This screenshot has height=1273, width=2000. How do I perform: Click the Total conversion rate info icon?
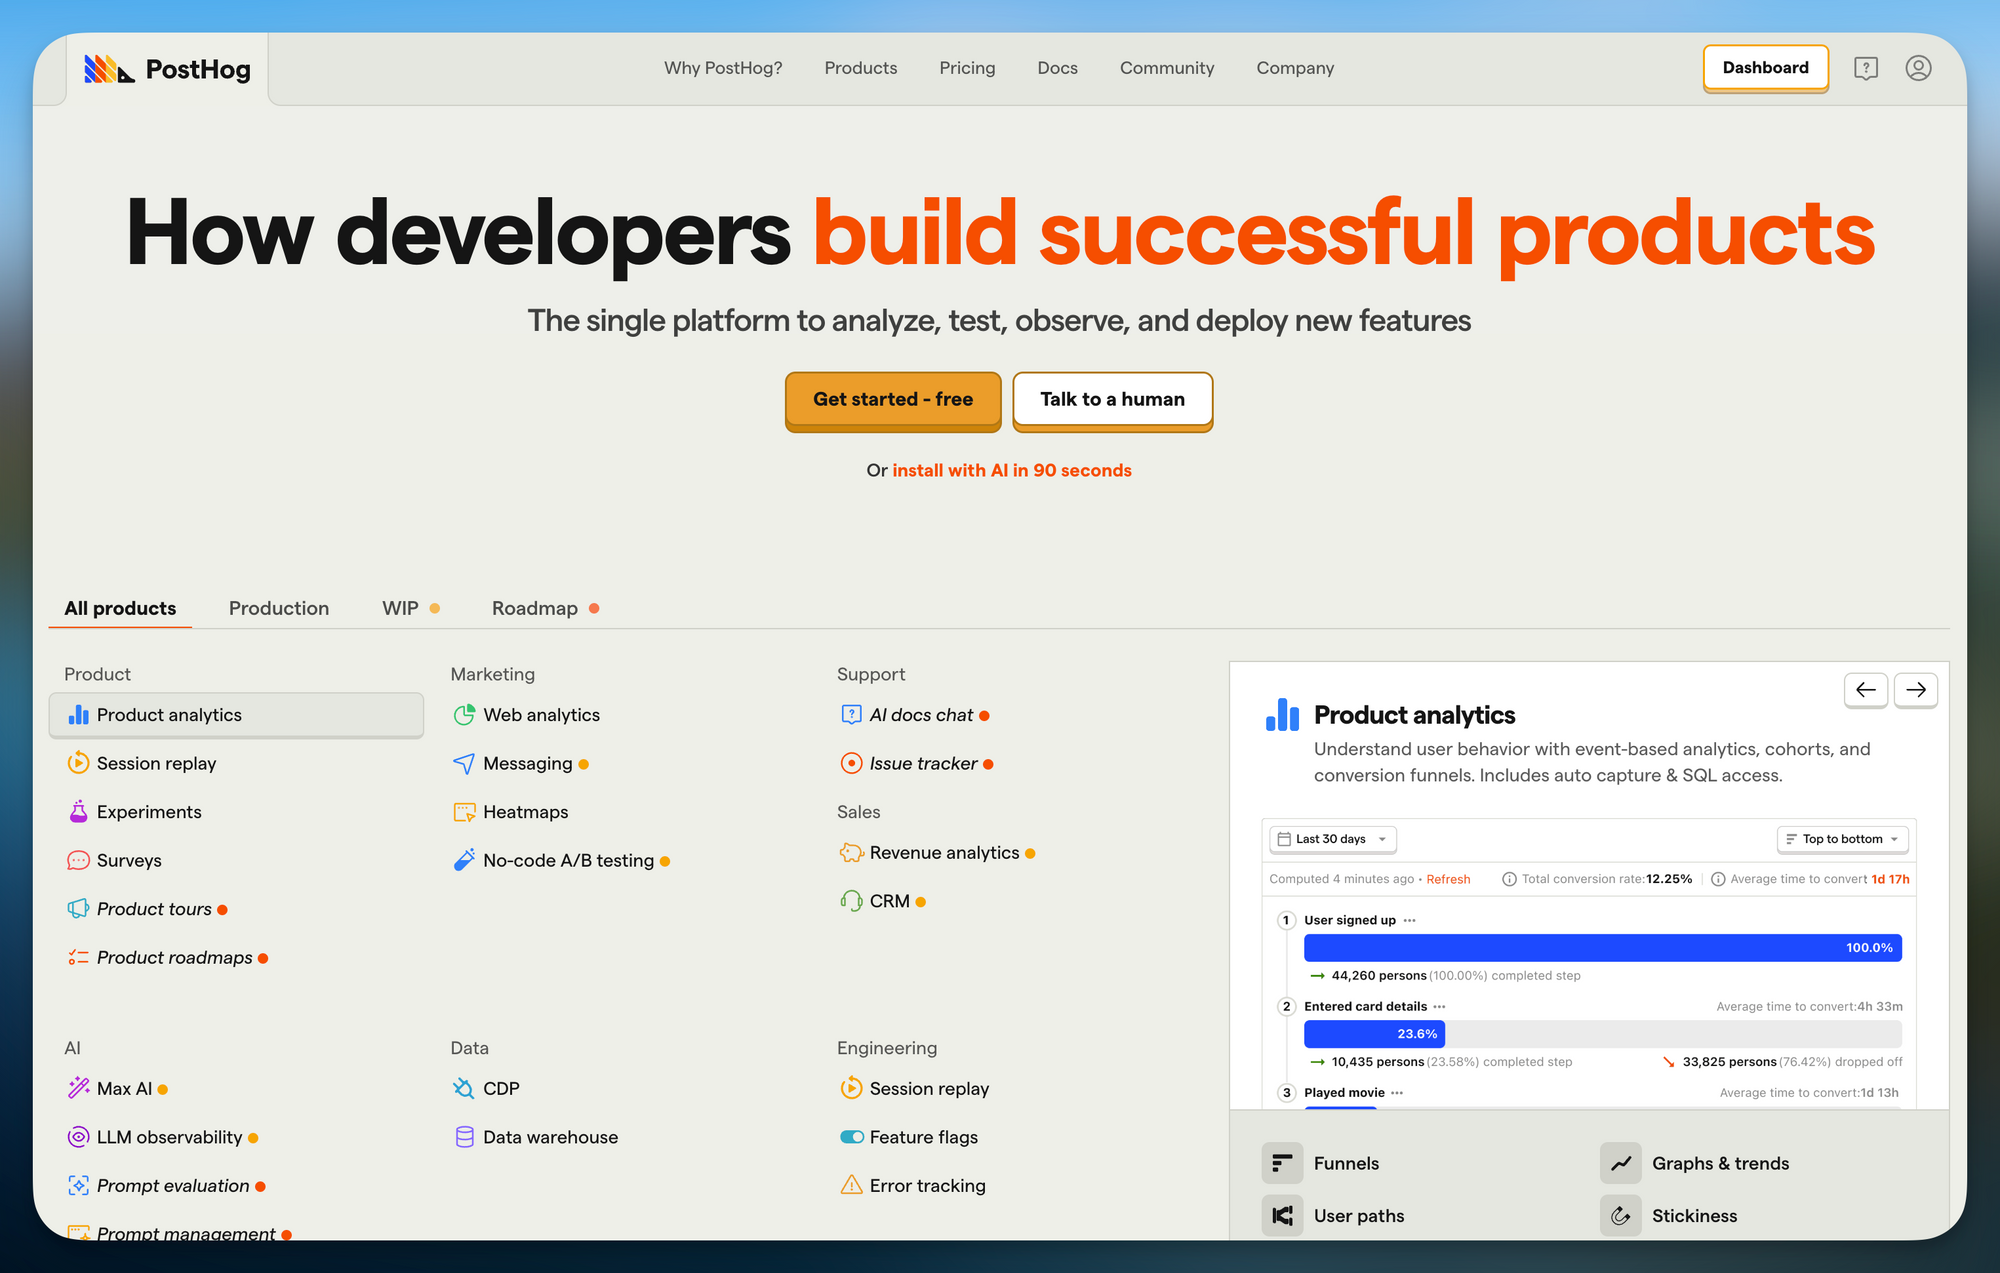(1509, 879)
